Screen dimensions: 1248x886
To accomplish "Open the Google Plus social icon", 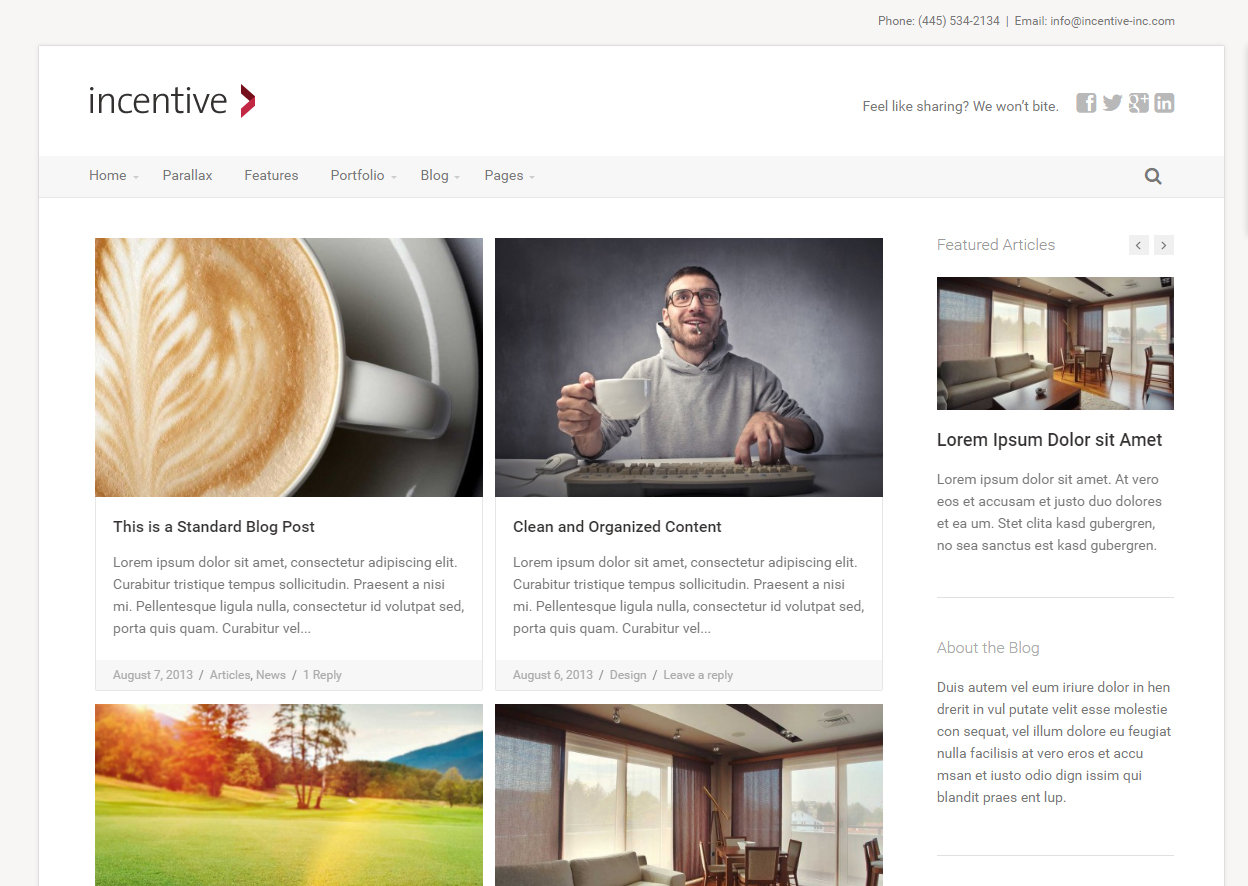I will click(1138, 103).
